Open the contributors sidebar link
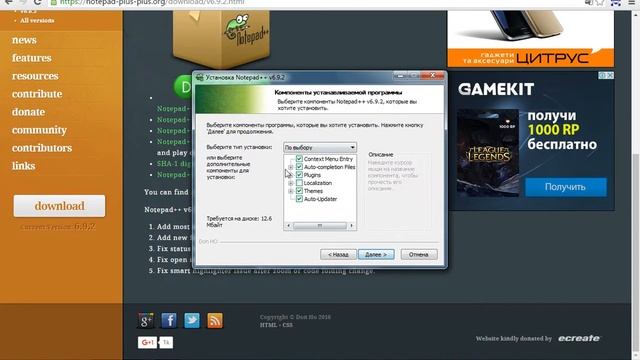Screen dimensions: 640x360 pyautogui.click(x=42, y=148)
